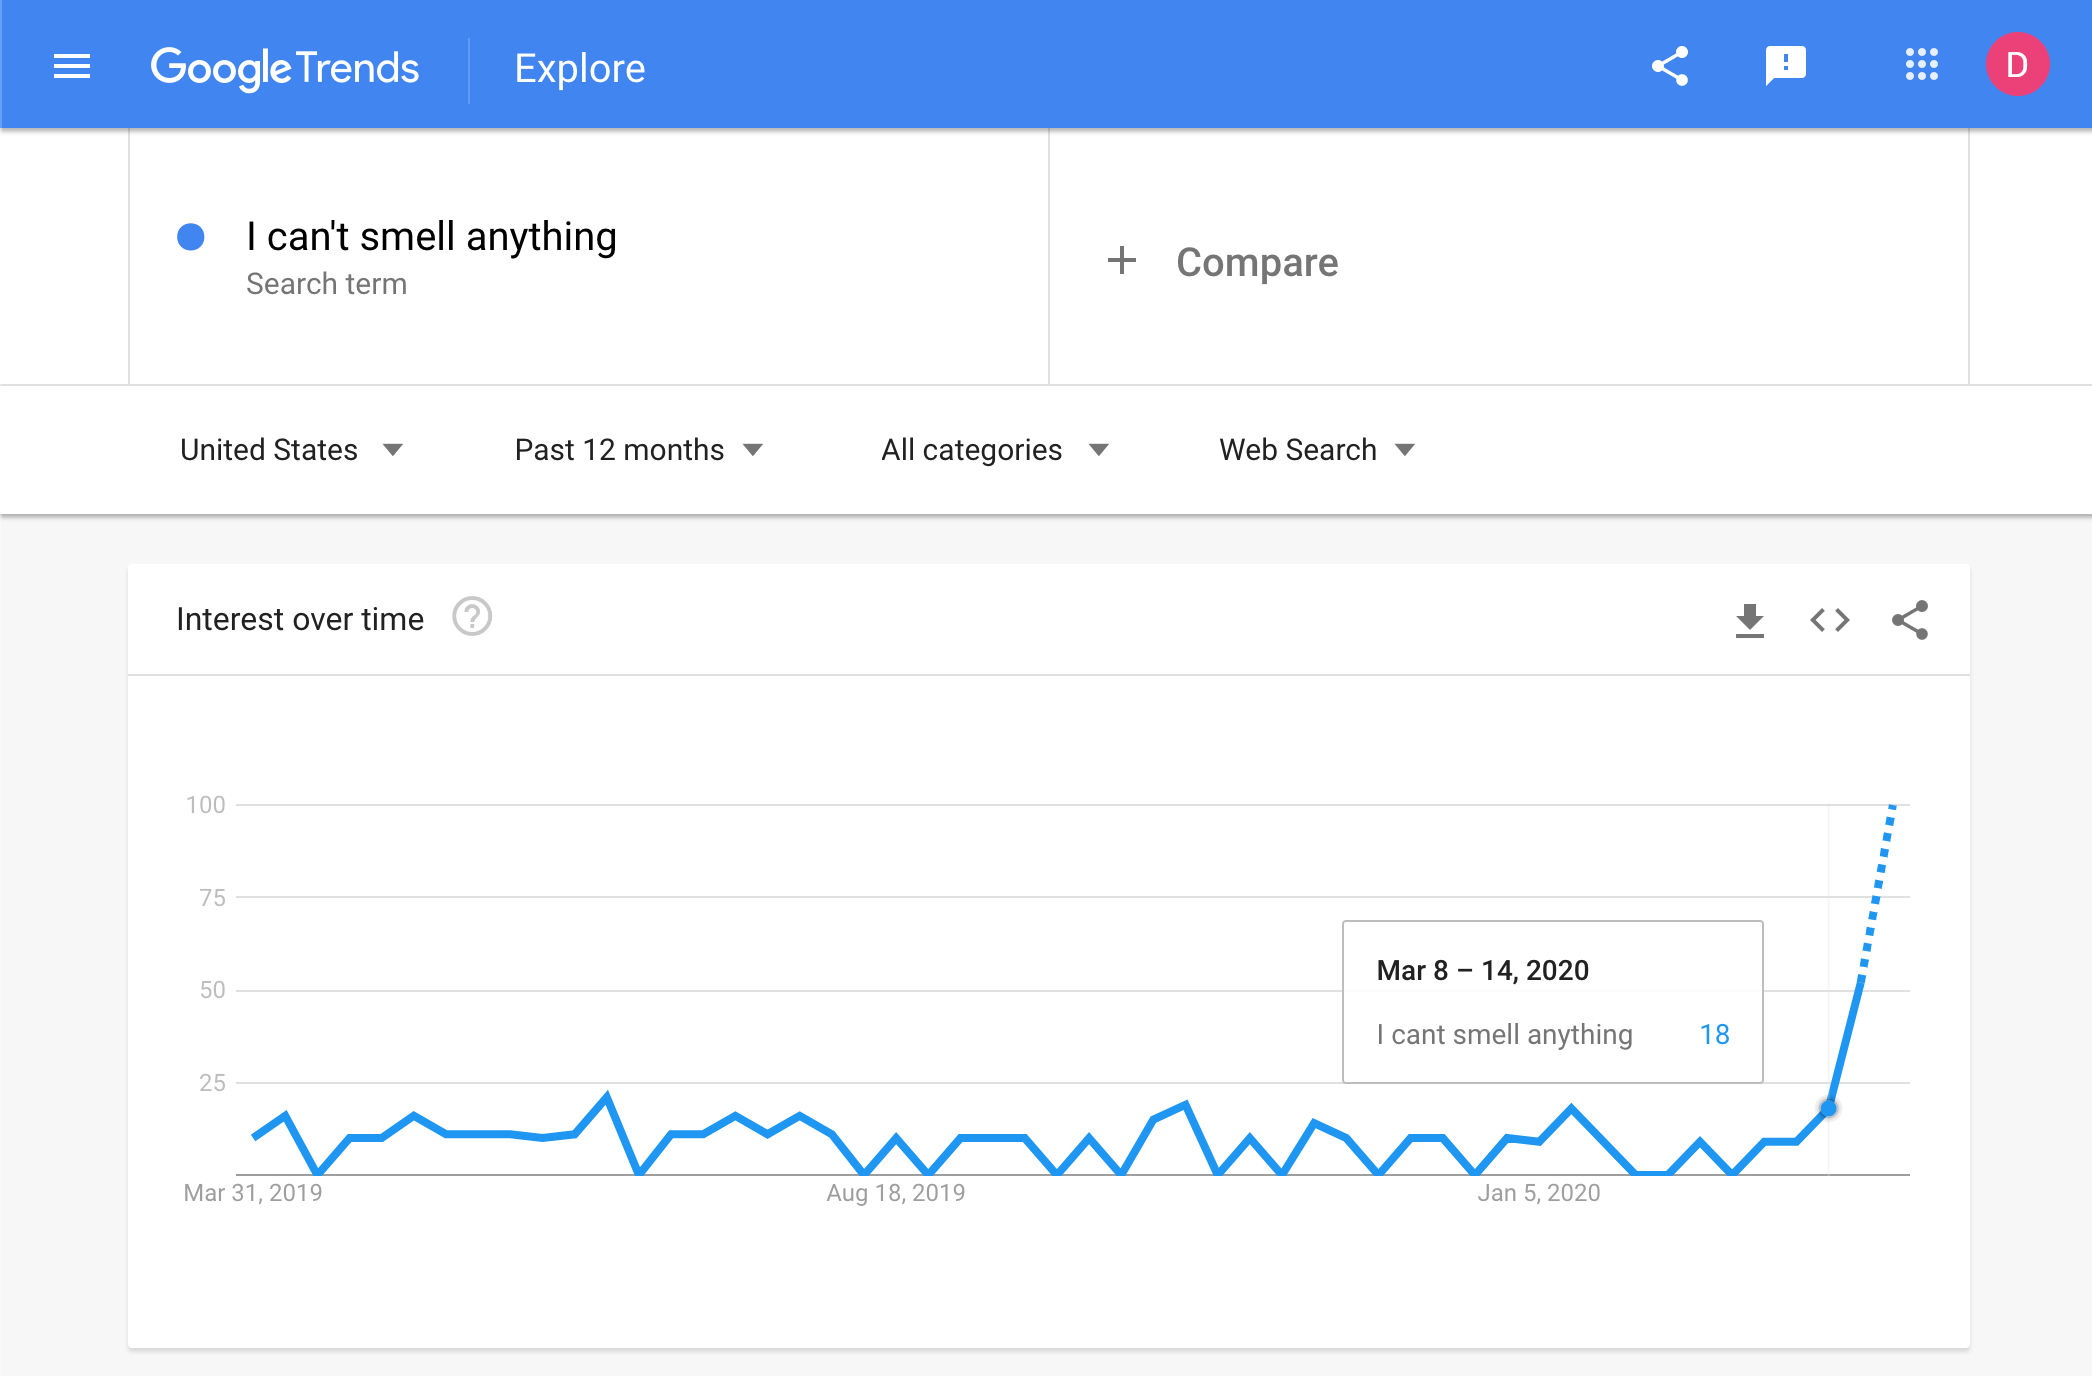Open help for Interest over time

click(x=472, y=617)
